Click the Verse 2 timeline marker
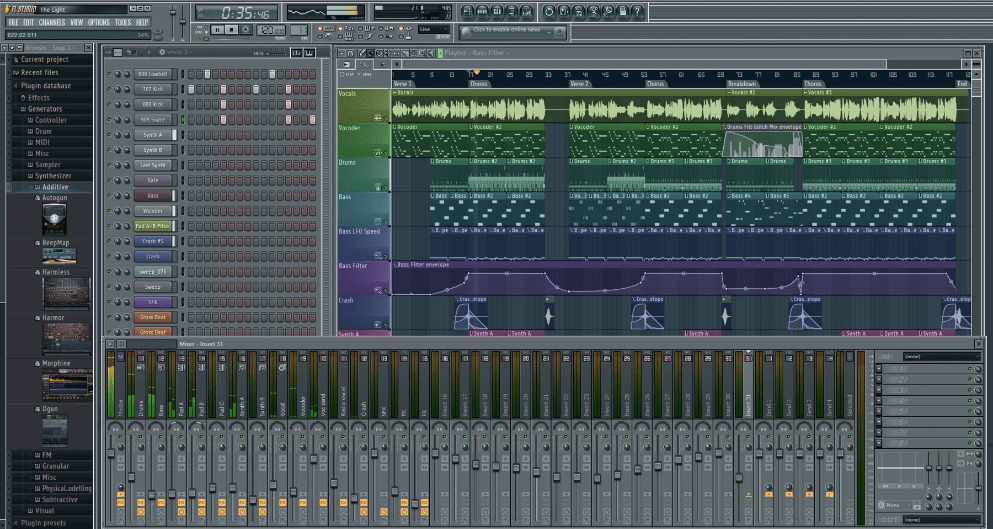This screenshot has height=529, width=993. click(x=579, y=84)
